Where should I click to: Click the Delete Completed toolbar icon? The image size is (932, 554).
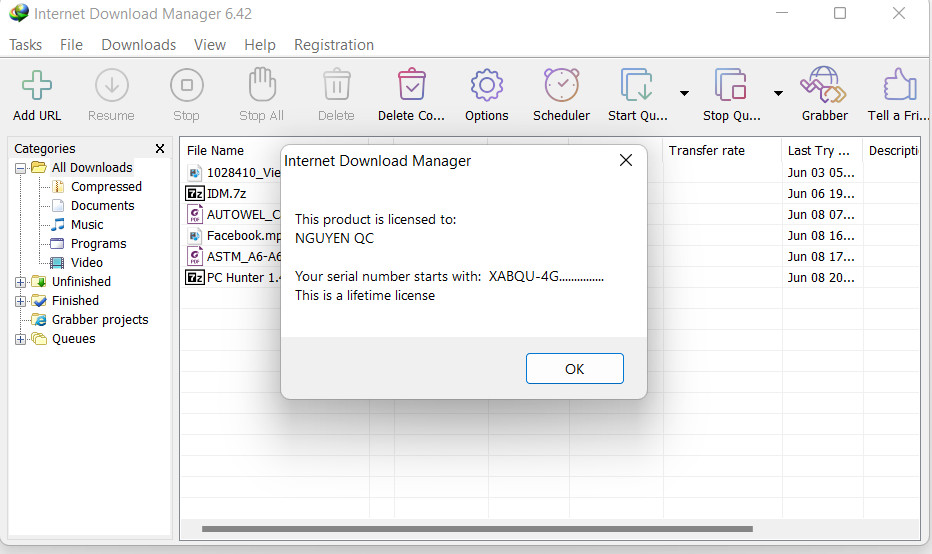[x=411, y=84]
